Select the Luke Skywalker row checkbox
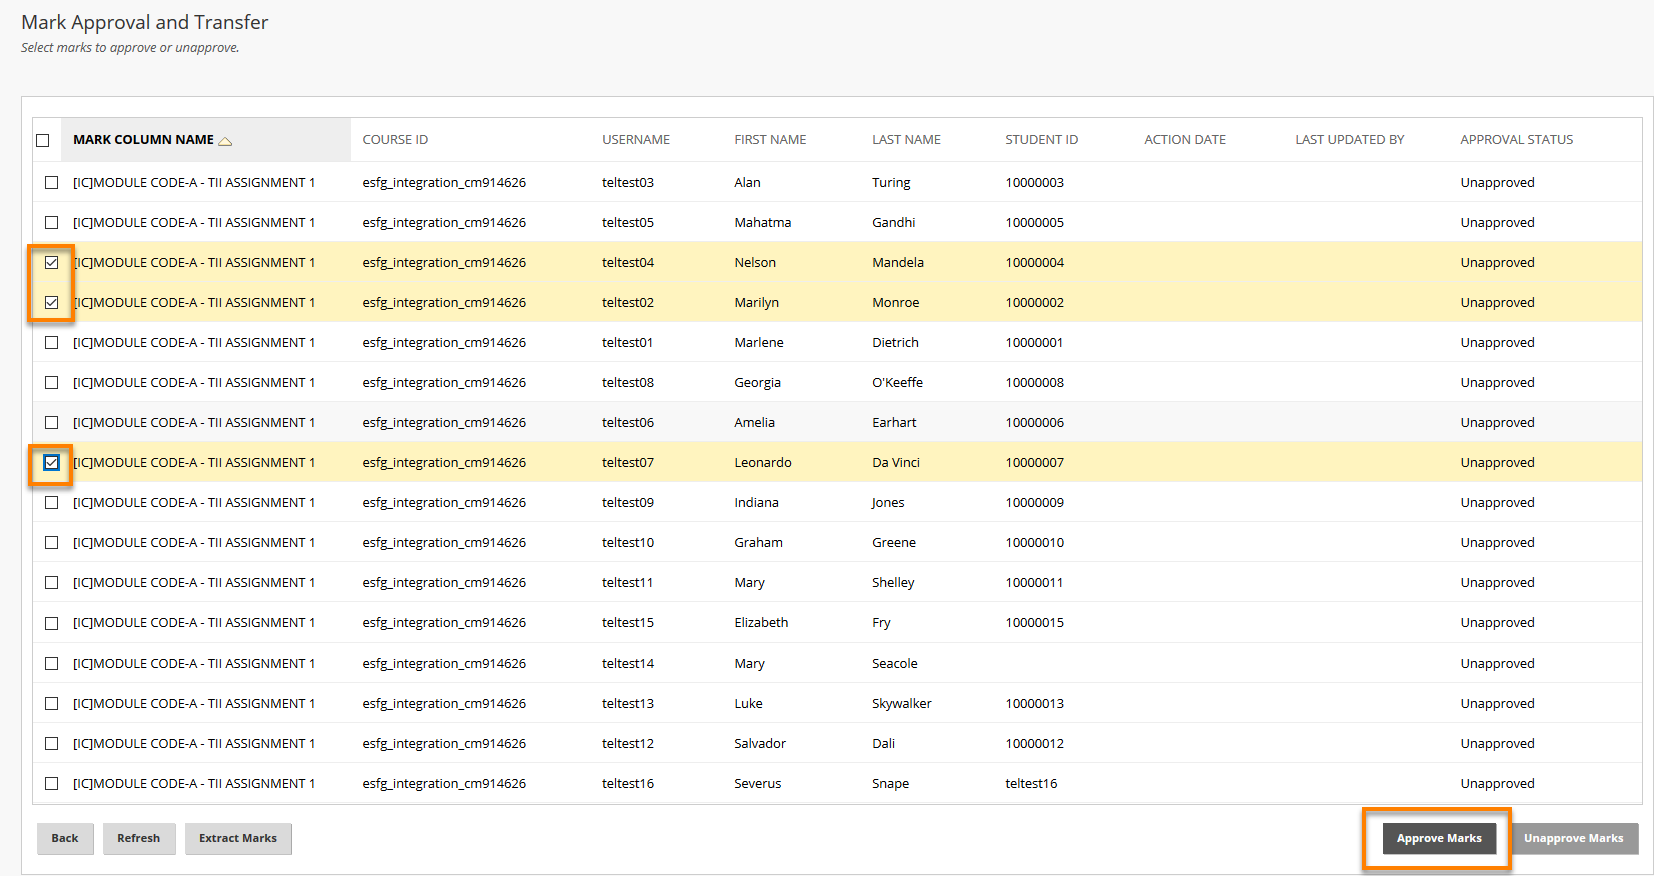 click(x=52, y=704)
